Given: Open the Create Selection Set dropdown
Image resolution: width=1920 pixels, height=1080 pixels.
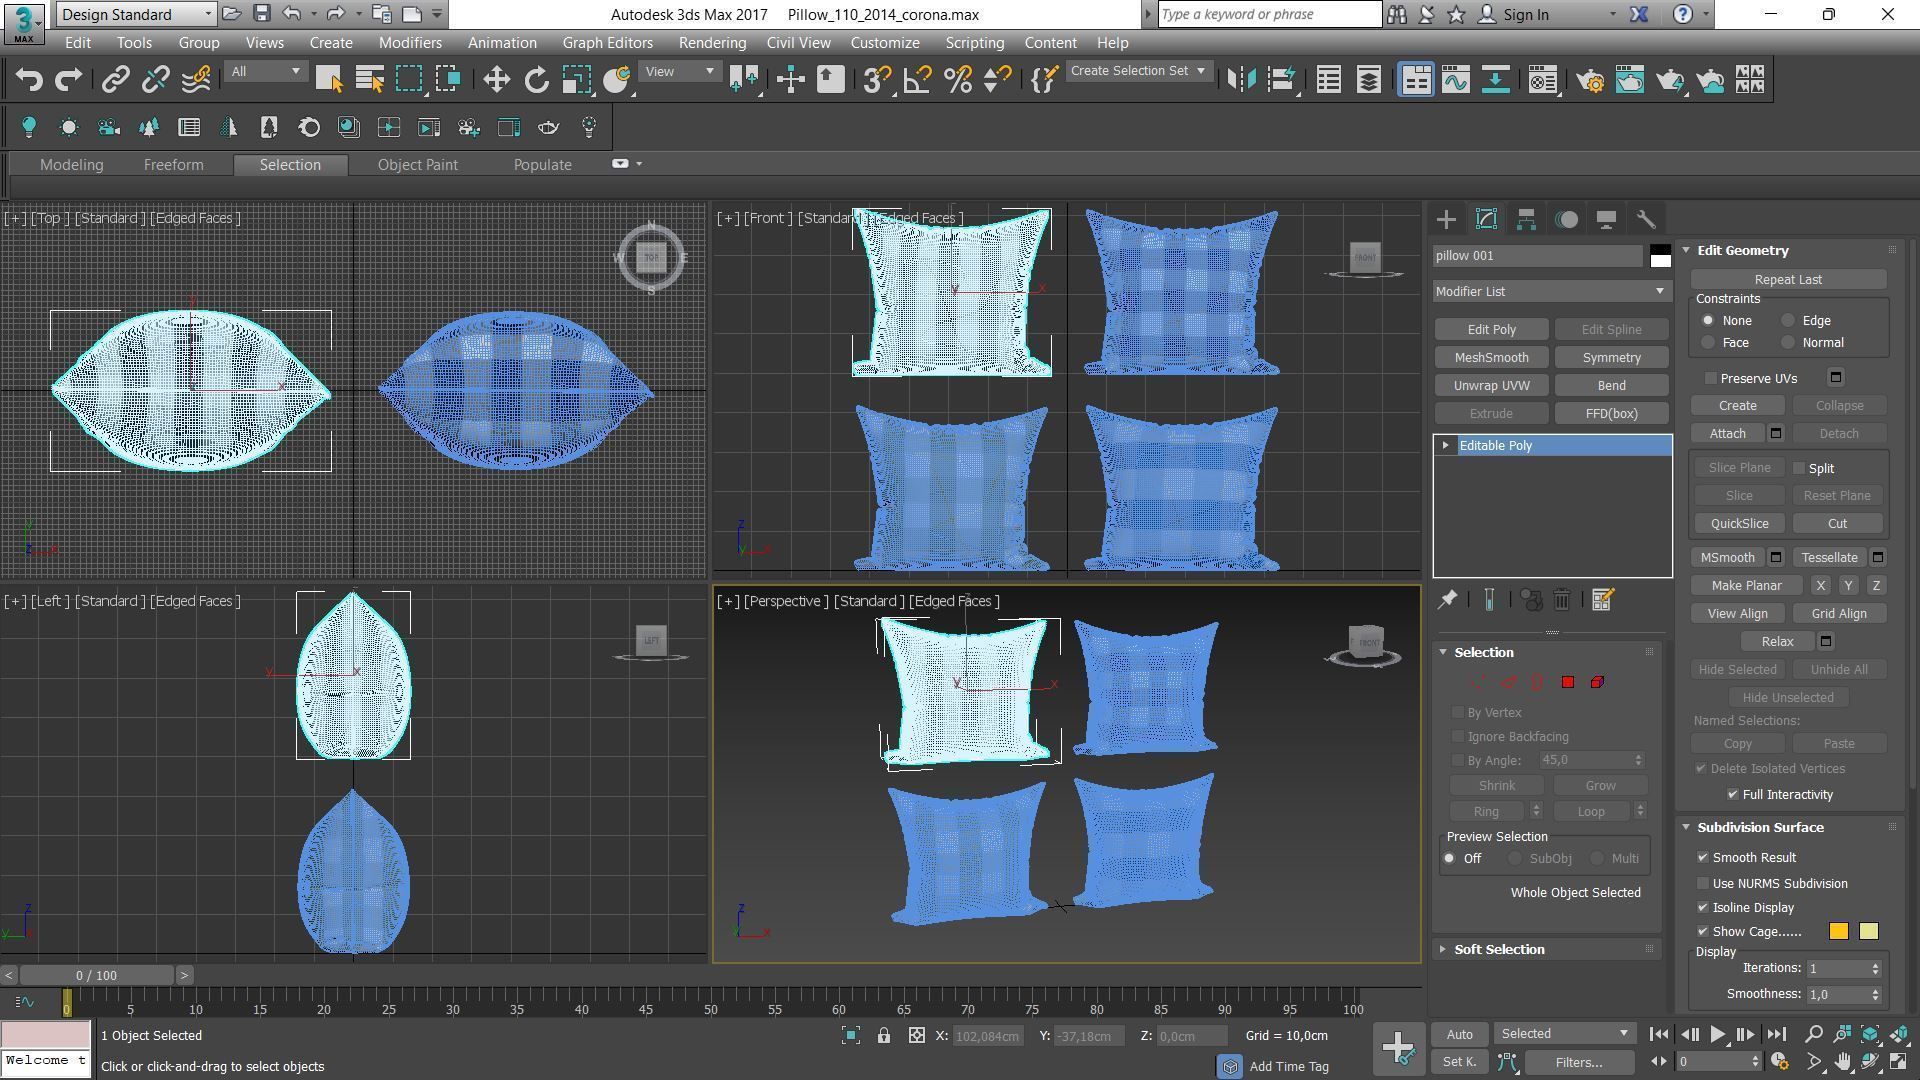Looking at the screenshot, I should pyautogui.click(x=1138, y=71).
